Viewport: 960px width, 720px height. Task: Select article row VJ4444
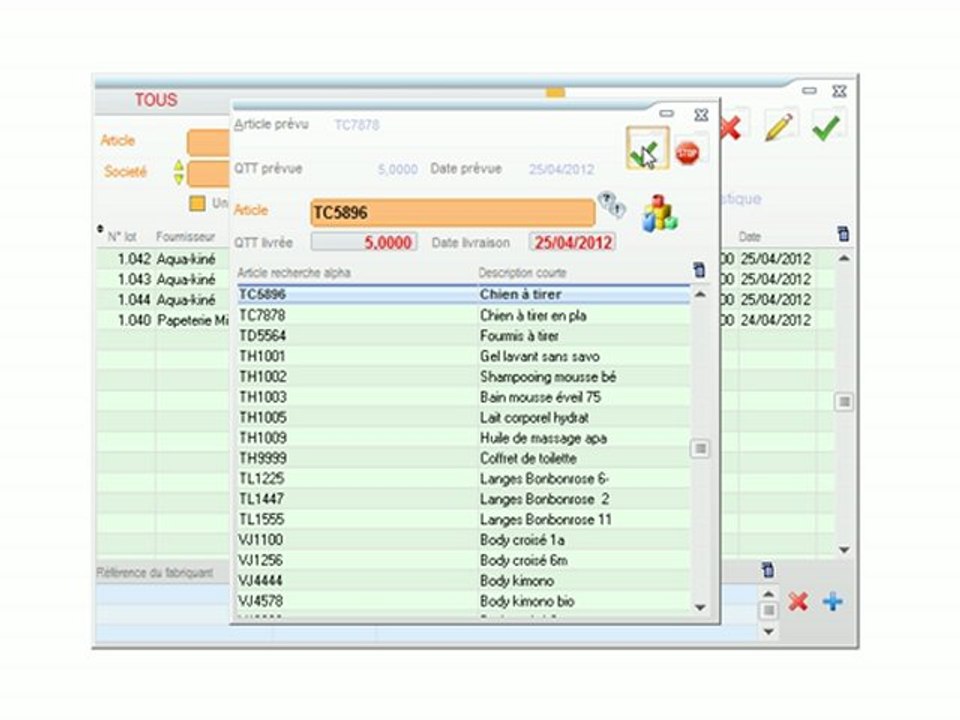[x=463, y=580]
